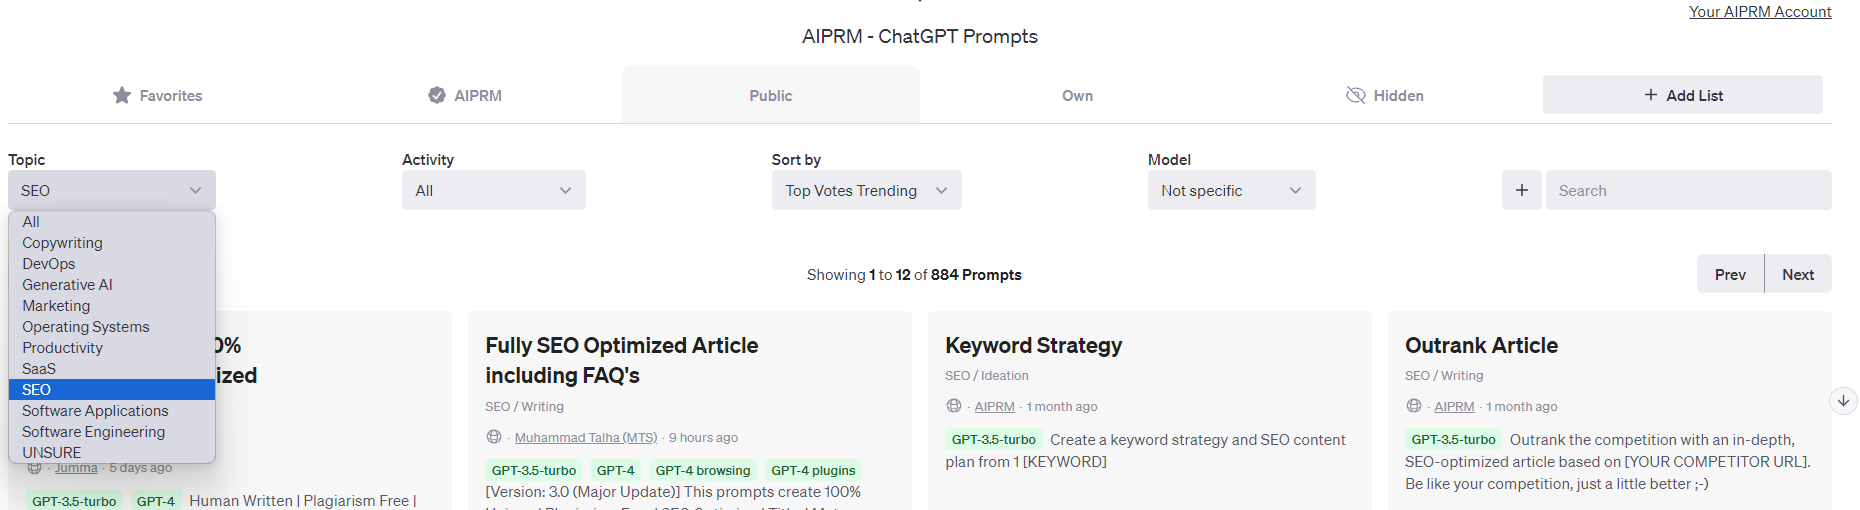Open the Activity dropdown
The width and height of the screenshot is (1860, 510).
[493, 190]
